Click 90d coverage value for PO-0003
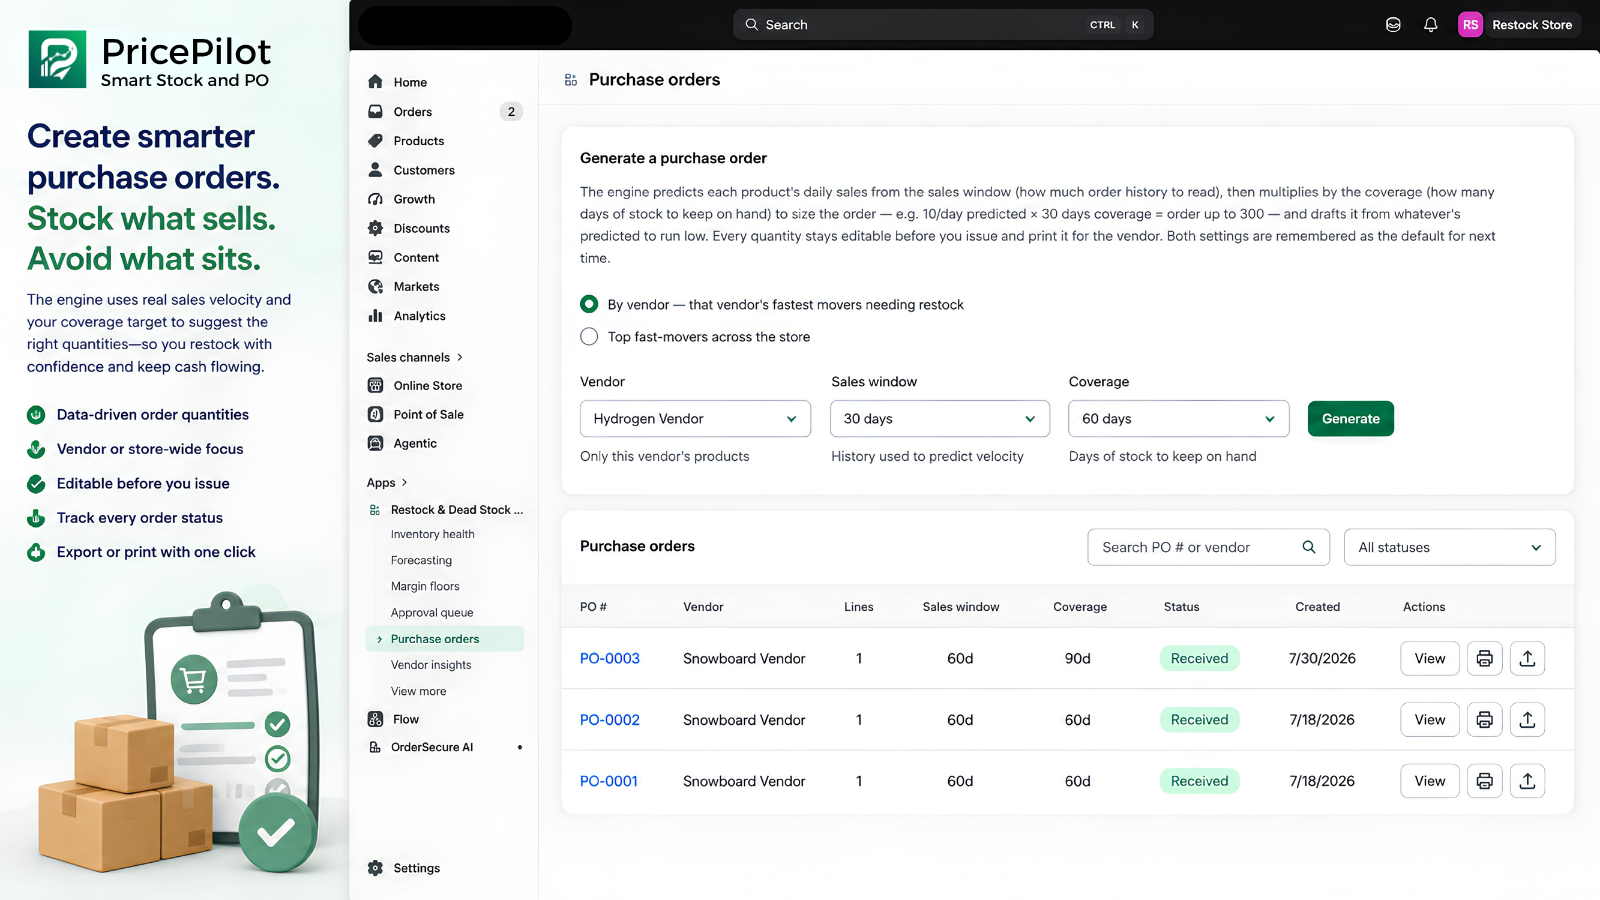 click(x=1077, y=658)
